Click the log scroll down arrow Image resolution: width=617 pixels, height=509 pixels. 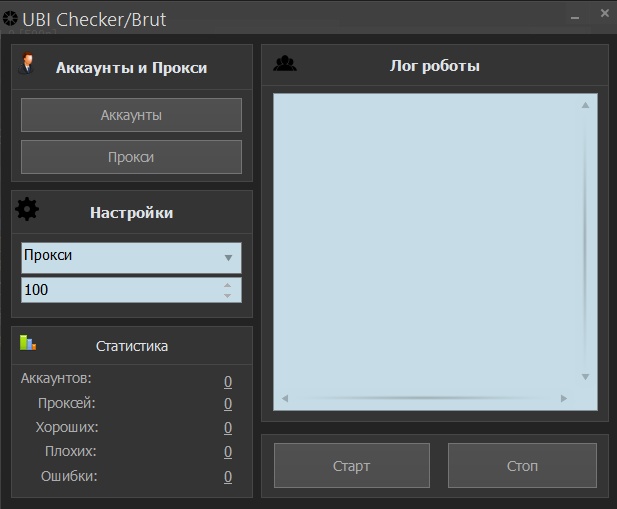pos(586,377)
